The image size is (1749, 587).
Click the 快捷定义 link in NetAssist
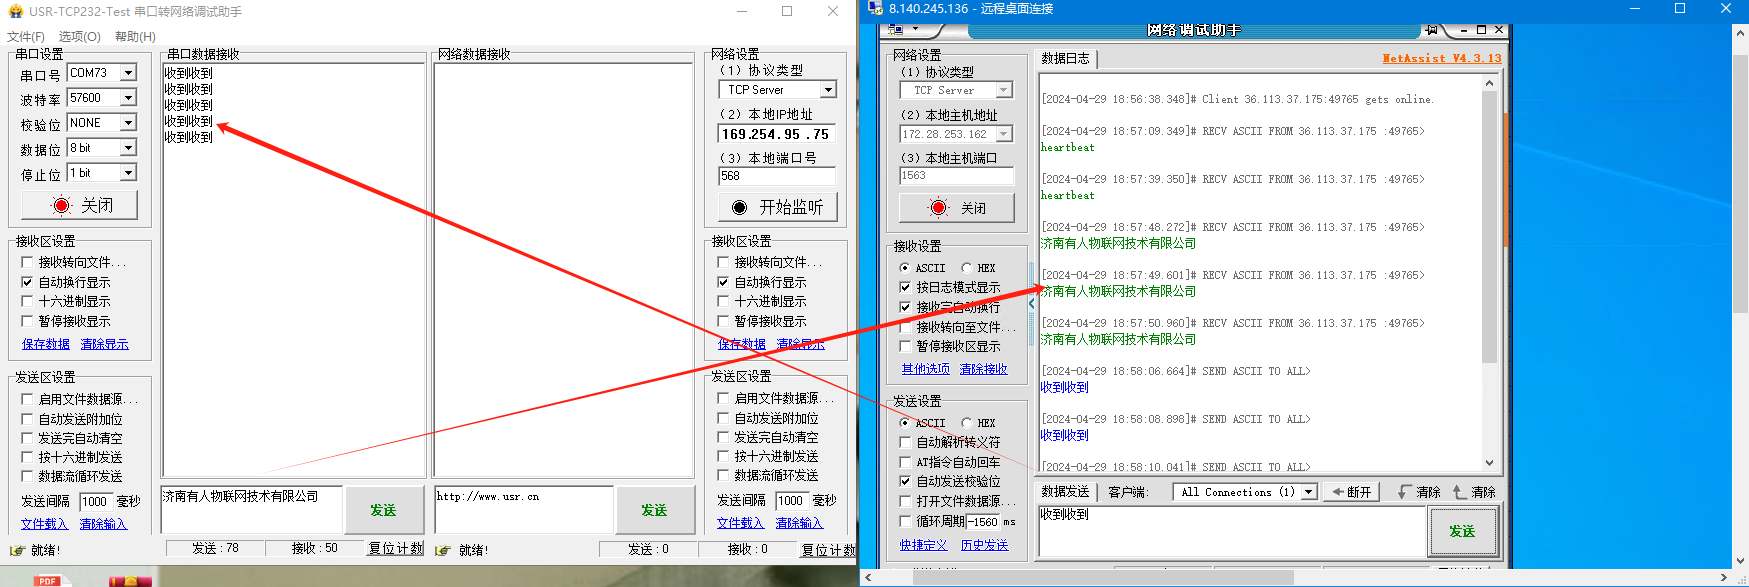point(923,545)
